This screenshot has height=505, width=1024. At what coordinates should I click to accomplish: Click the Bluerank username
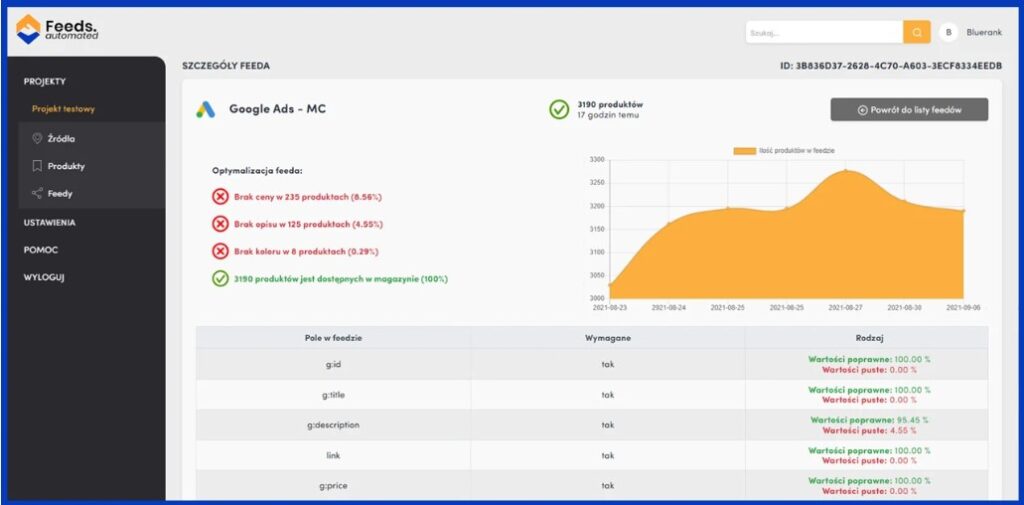coord(984,32)
